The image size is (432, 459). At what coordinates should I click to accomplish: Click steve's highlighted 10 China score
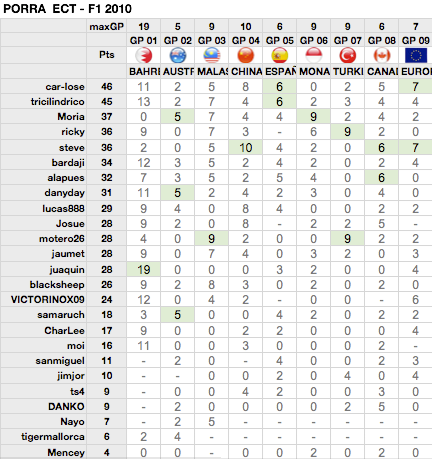tap(246, 147)
